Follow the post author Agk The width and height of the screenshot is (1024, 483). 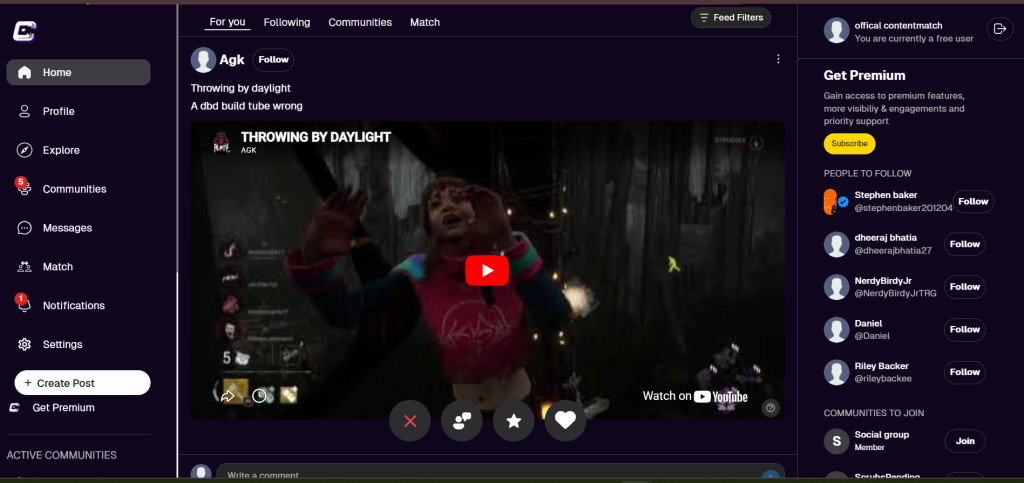(273, 60)
